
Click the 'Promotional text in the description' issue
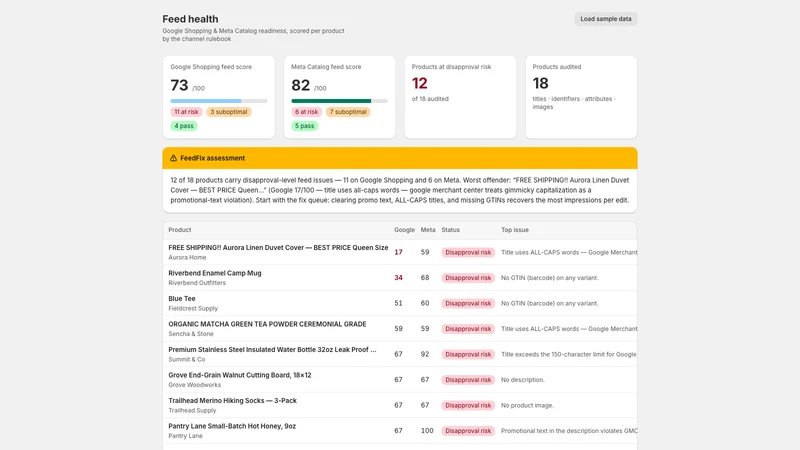click(x=569, y=431)
